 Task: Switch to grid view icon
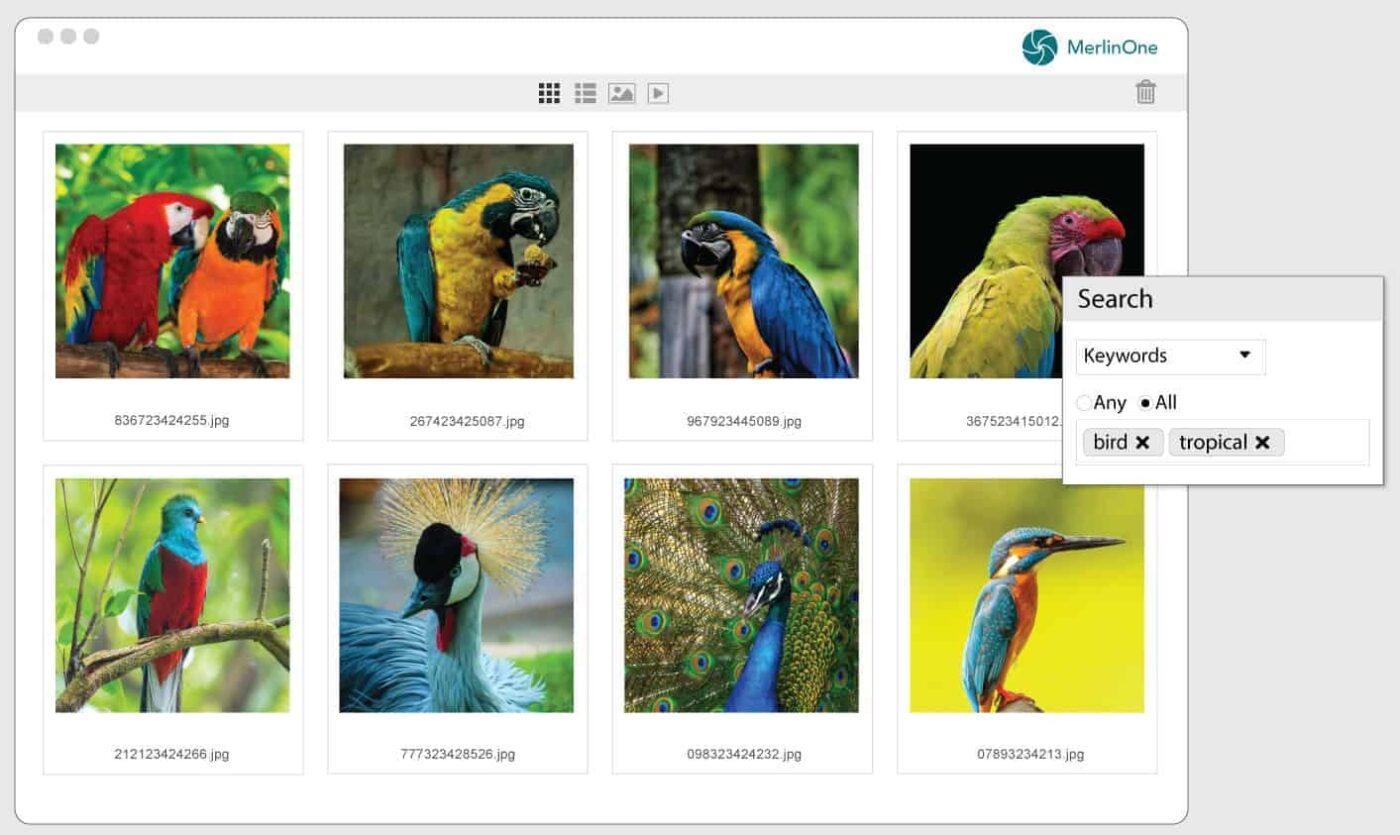pyautogui.click(x=549, y=93)
